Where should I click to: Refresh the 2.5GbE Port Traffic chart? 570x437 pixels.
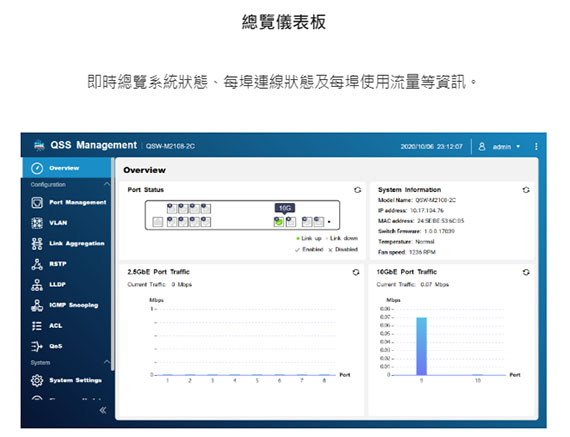(356, 272)
